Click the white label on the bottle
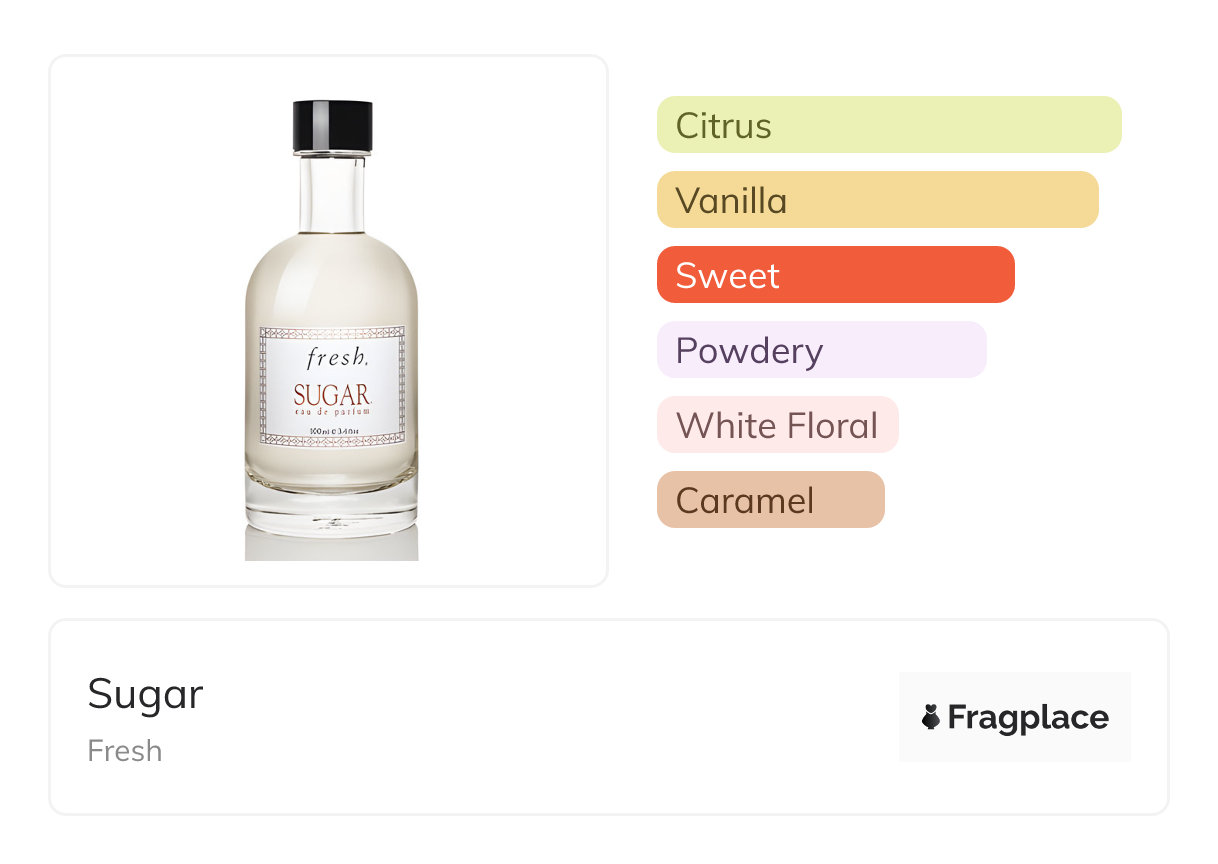Viewport: 1218px width, 864px height. (x=332, y=385)
